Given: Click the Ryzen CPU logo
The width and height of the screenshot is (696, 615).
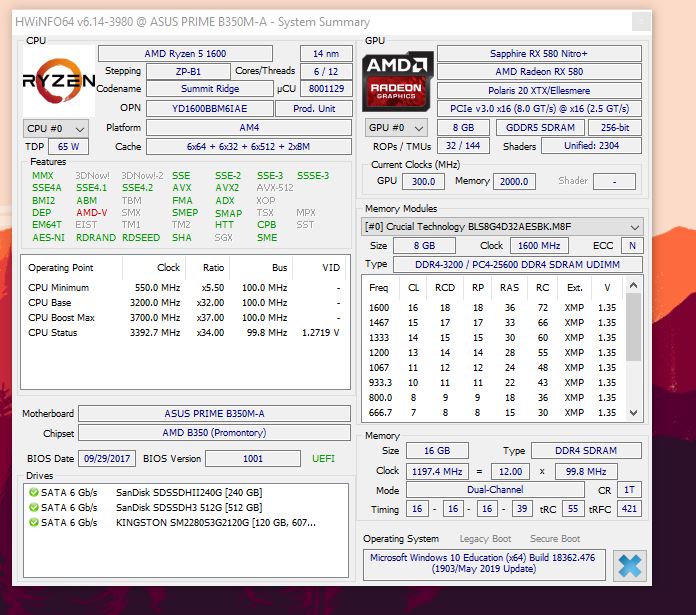Looking at the screenshot, I should pyautogui.click(x=59, y=81).
